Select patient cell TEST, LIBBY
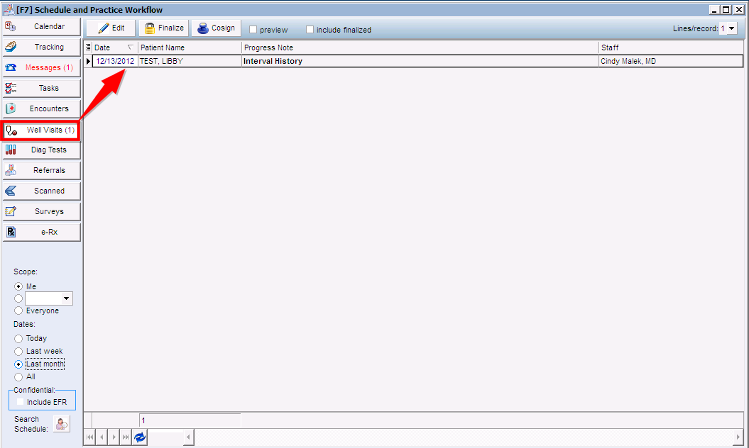Screen dimensions: 749x448 point(190,61)
